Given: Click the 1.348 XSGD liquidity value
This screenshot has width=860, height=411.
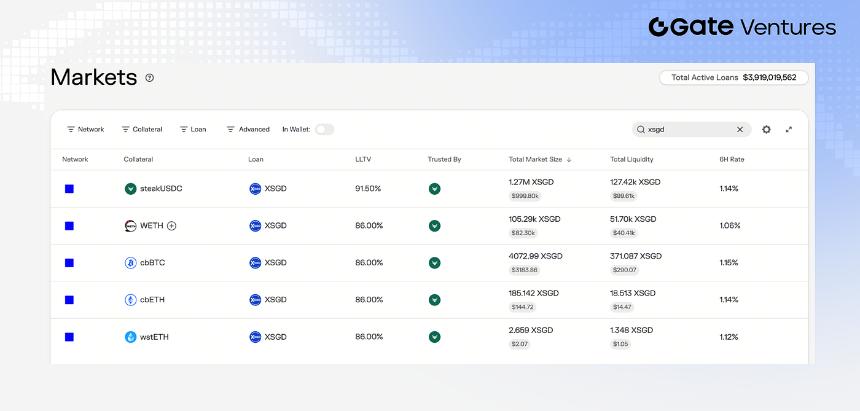Looking at the screenshot, I should click(631, 330).
